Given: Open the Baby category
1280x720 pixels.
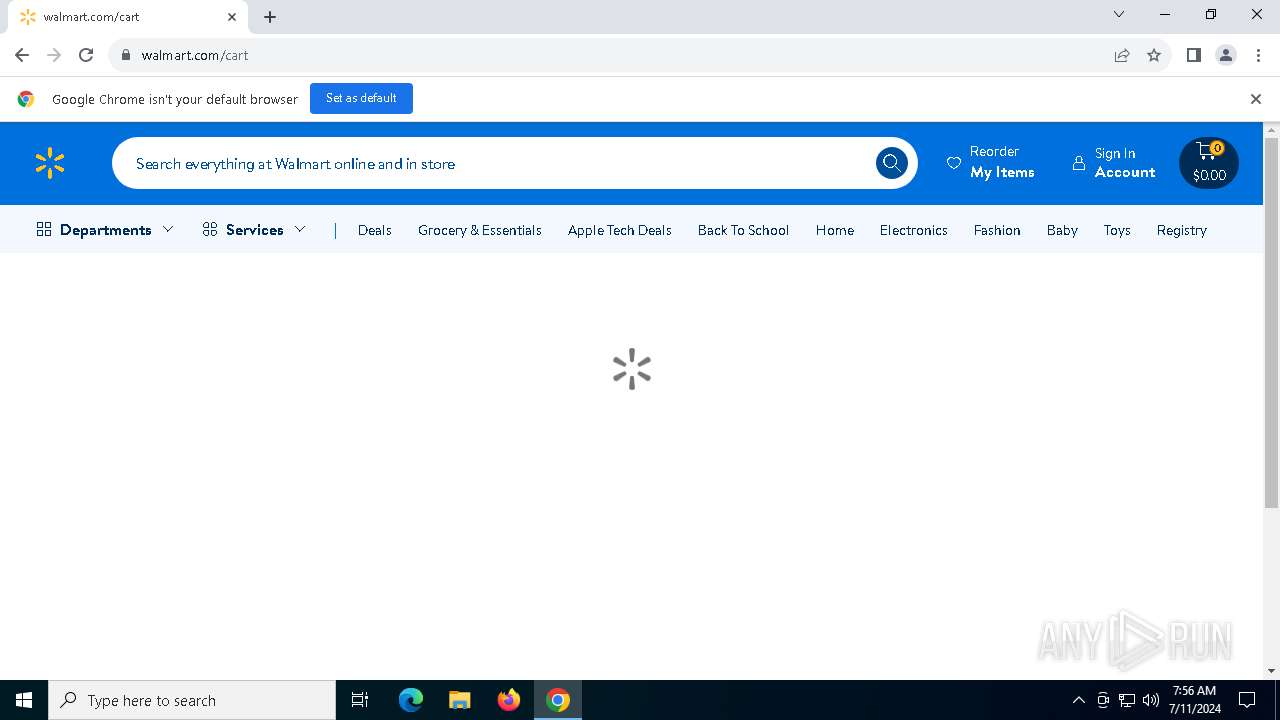Looking at the screenshot, I should point(1062,230).
